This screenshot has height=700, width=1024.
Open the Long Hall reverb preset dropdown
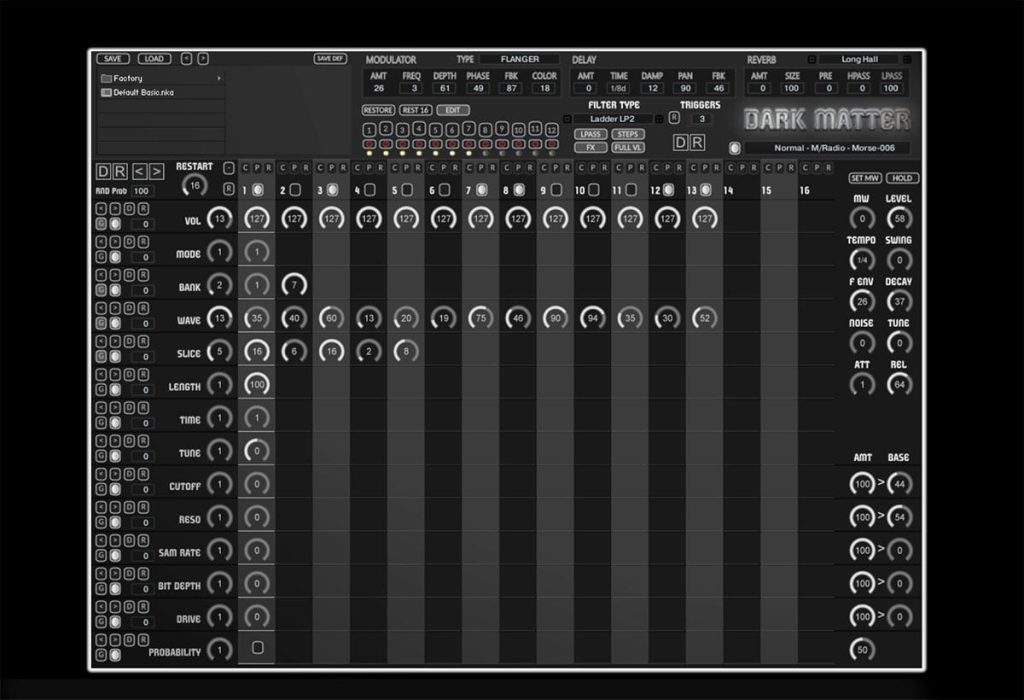859,59
